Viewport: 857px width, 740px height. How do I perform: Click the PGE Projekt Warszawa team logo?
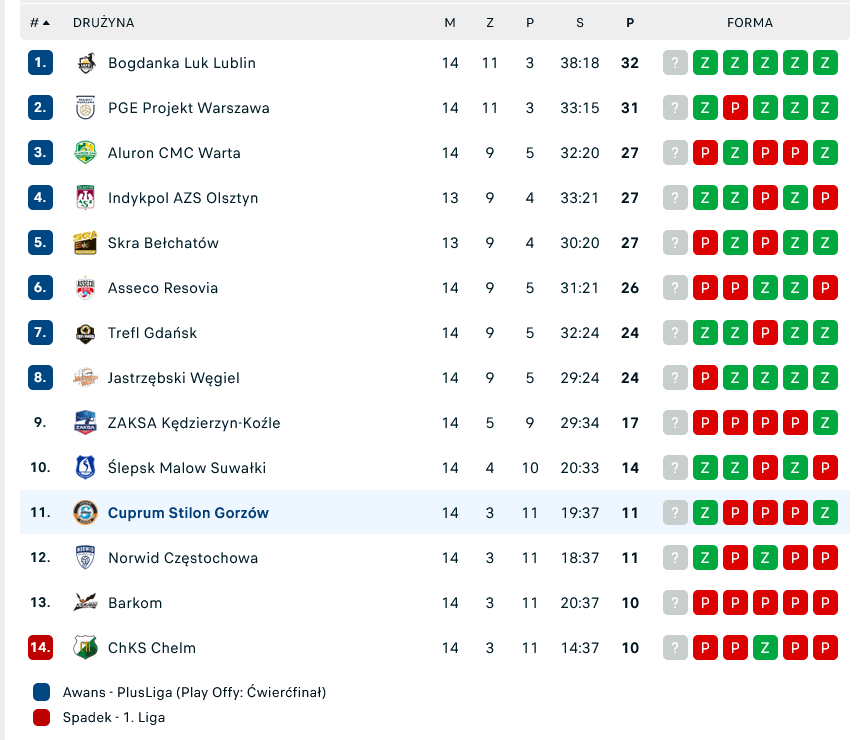[86, 108]
